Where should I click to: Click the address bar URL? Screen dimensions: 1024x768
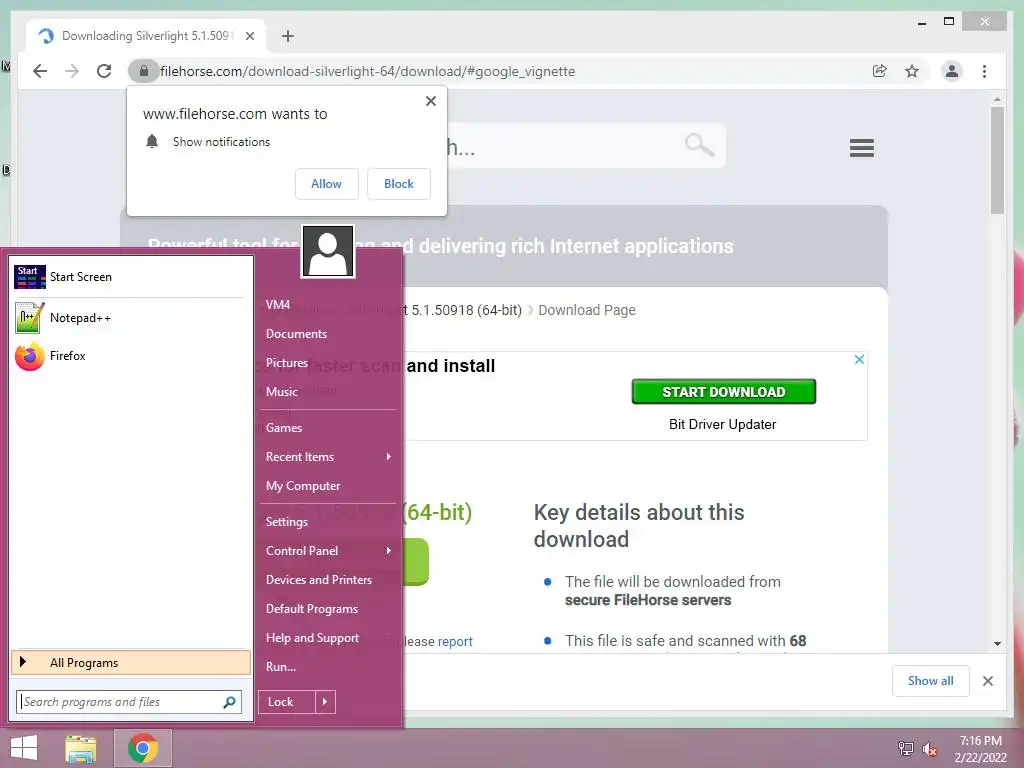[368, 71]
